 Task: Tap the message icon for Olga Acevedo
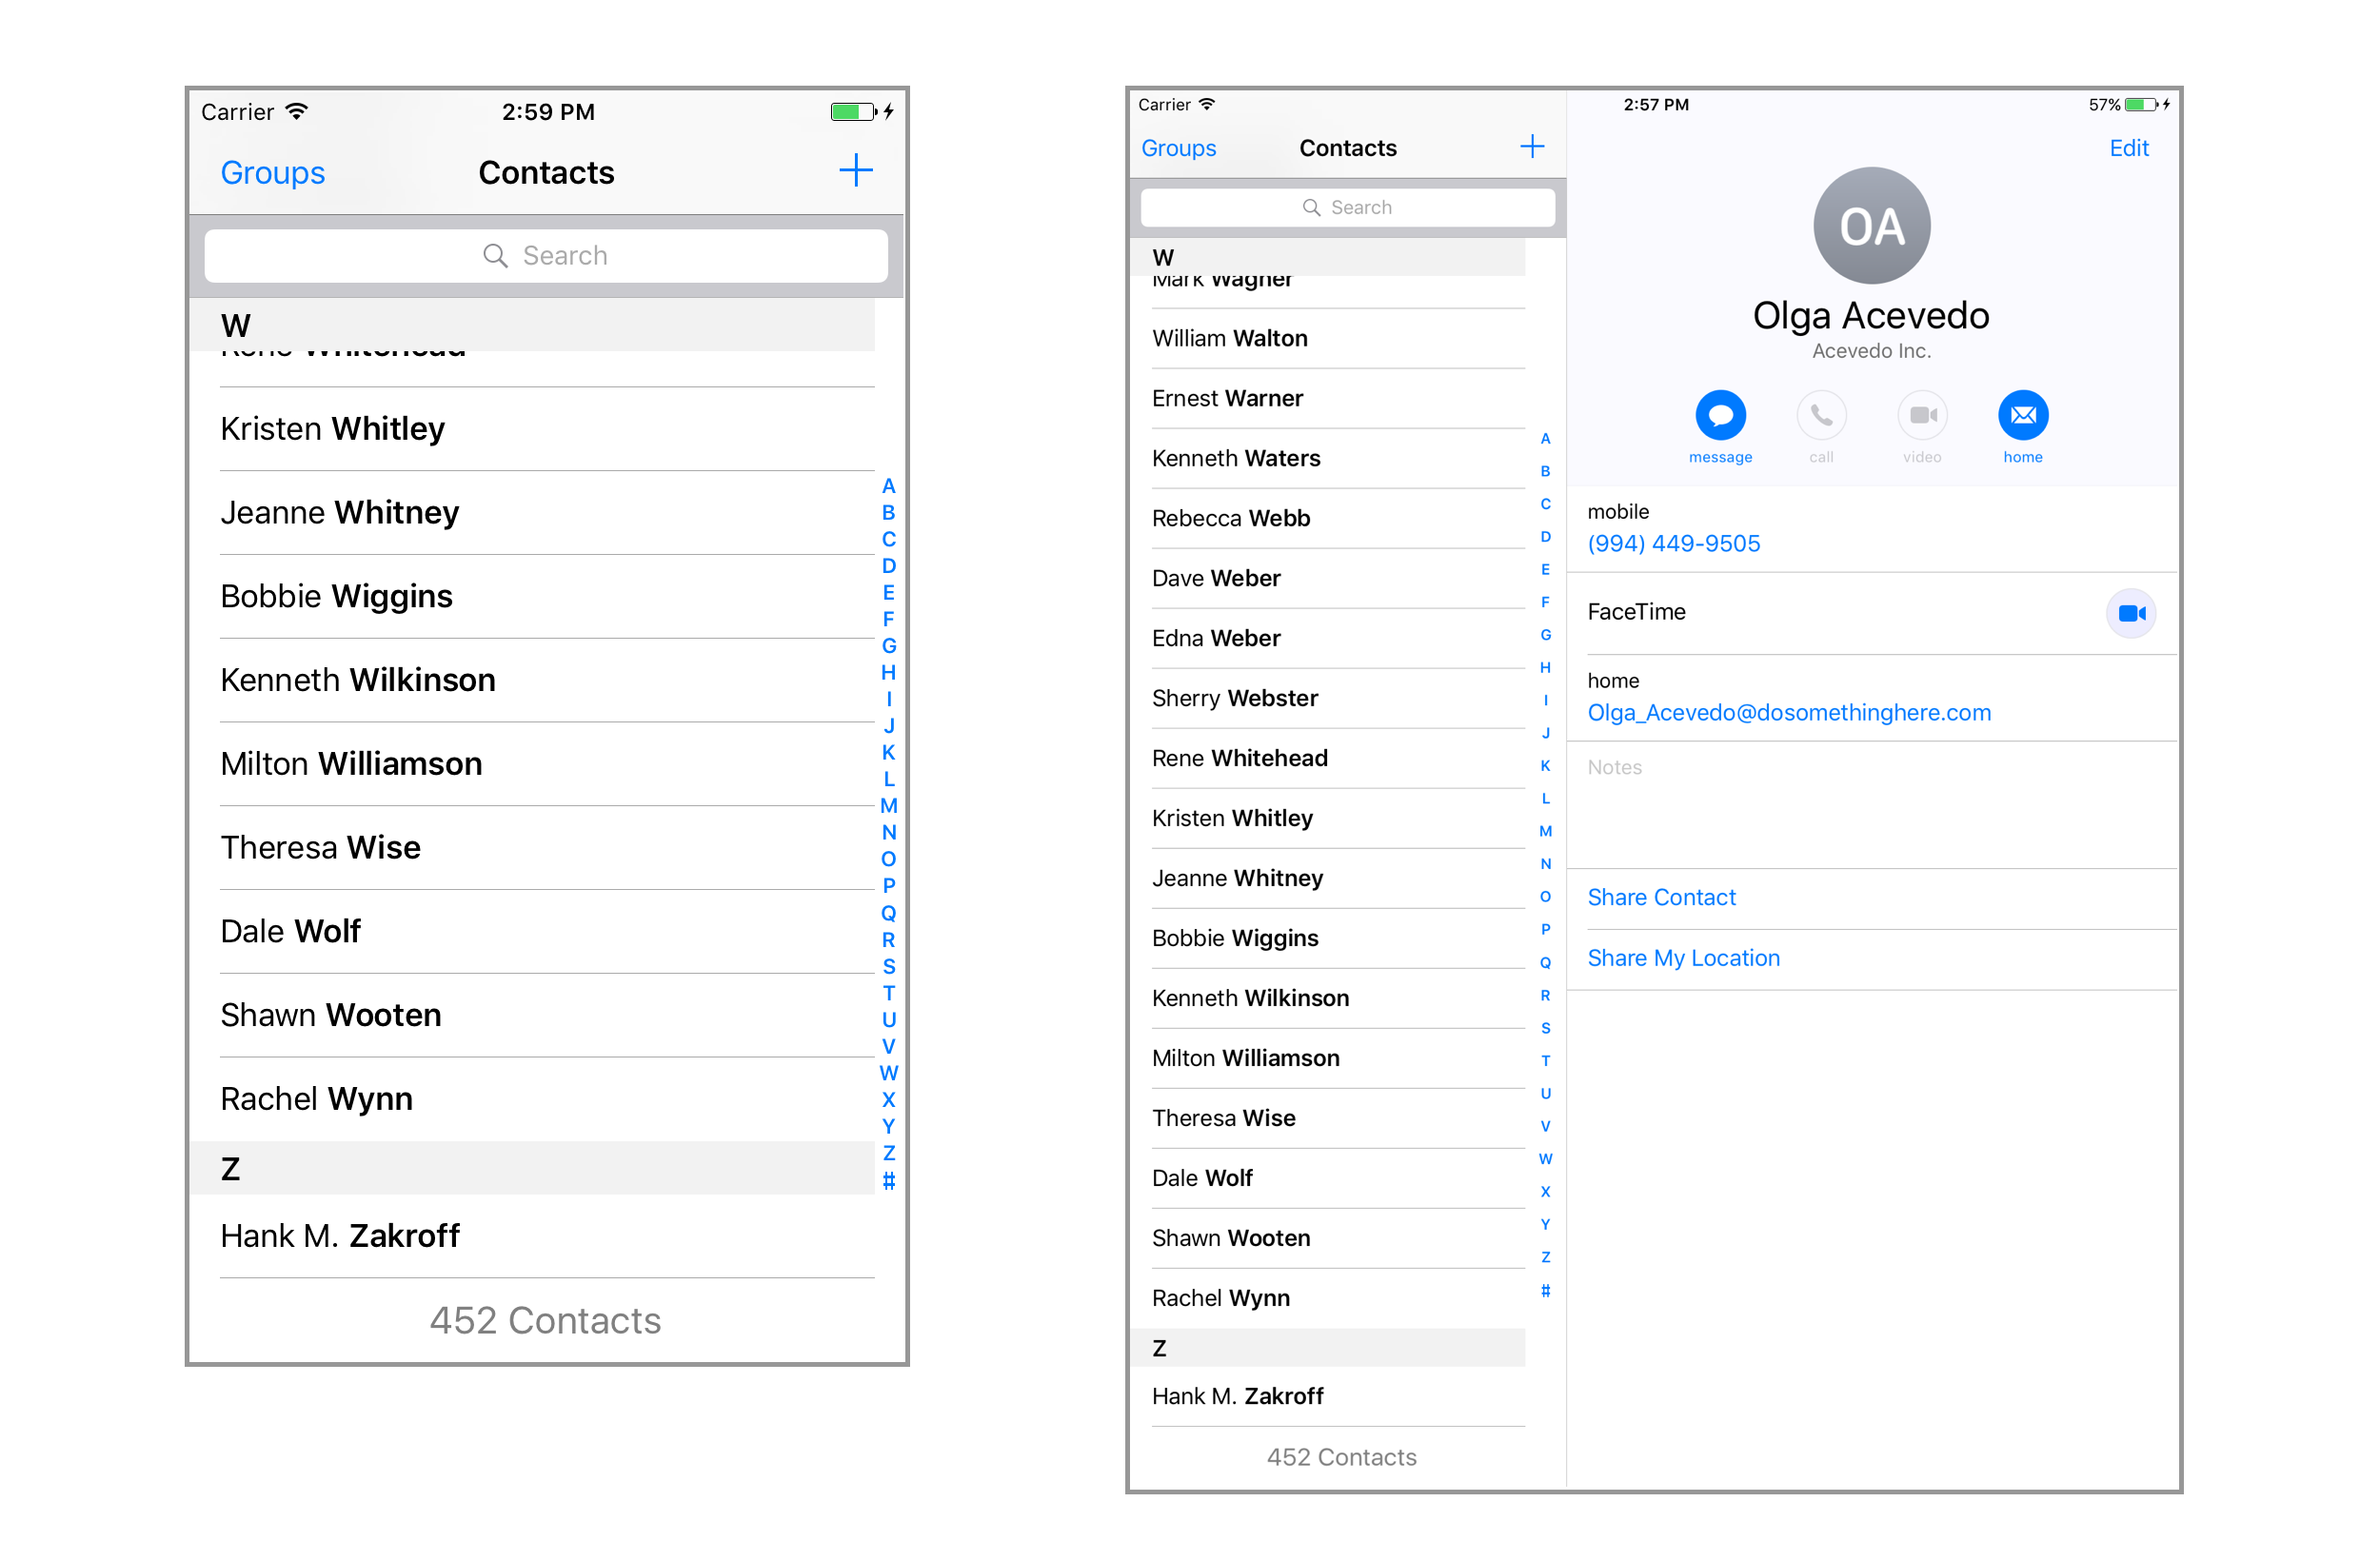1720,415
